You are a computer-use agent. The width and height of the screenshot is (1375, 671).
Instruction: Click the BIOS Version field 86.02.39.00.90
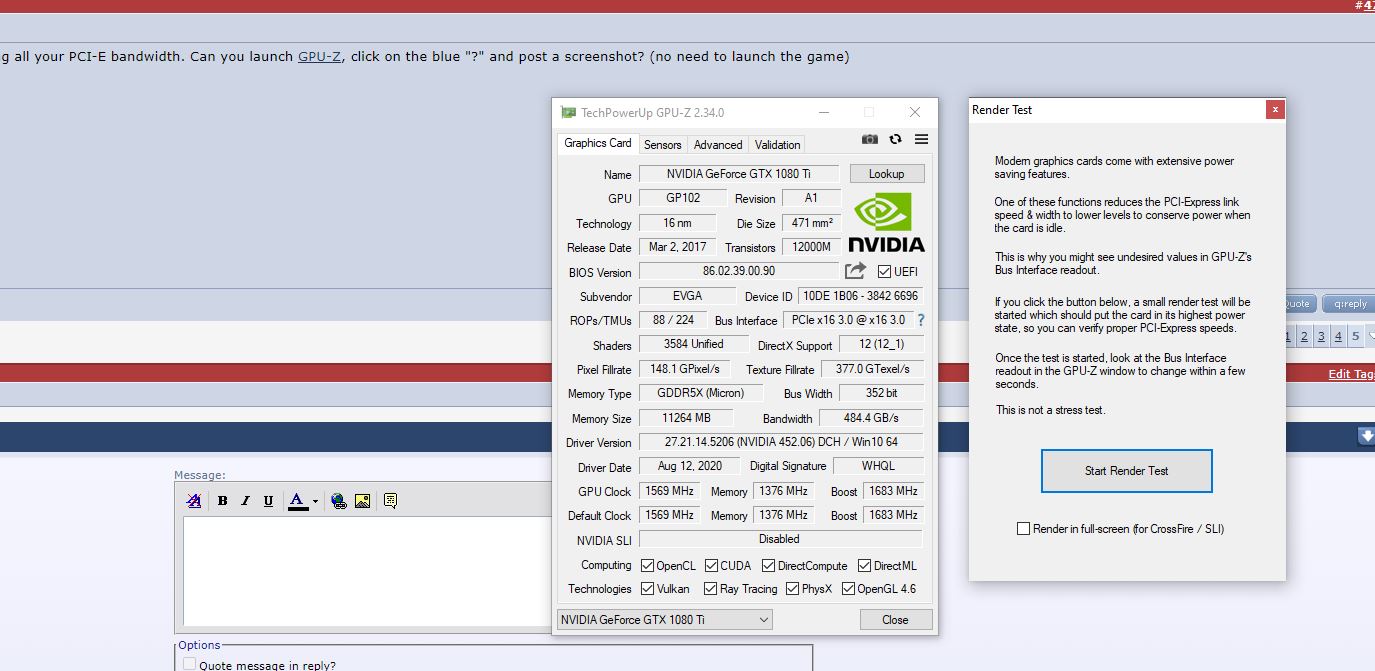point(739,271)
